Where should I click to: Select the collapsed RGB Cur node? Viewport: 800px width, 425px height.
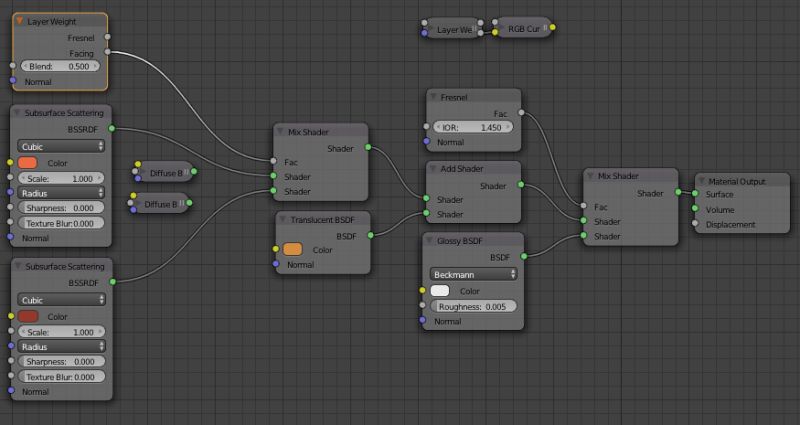(x=523, y=29)
